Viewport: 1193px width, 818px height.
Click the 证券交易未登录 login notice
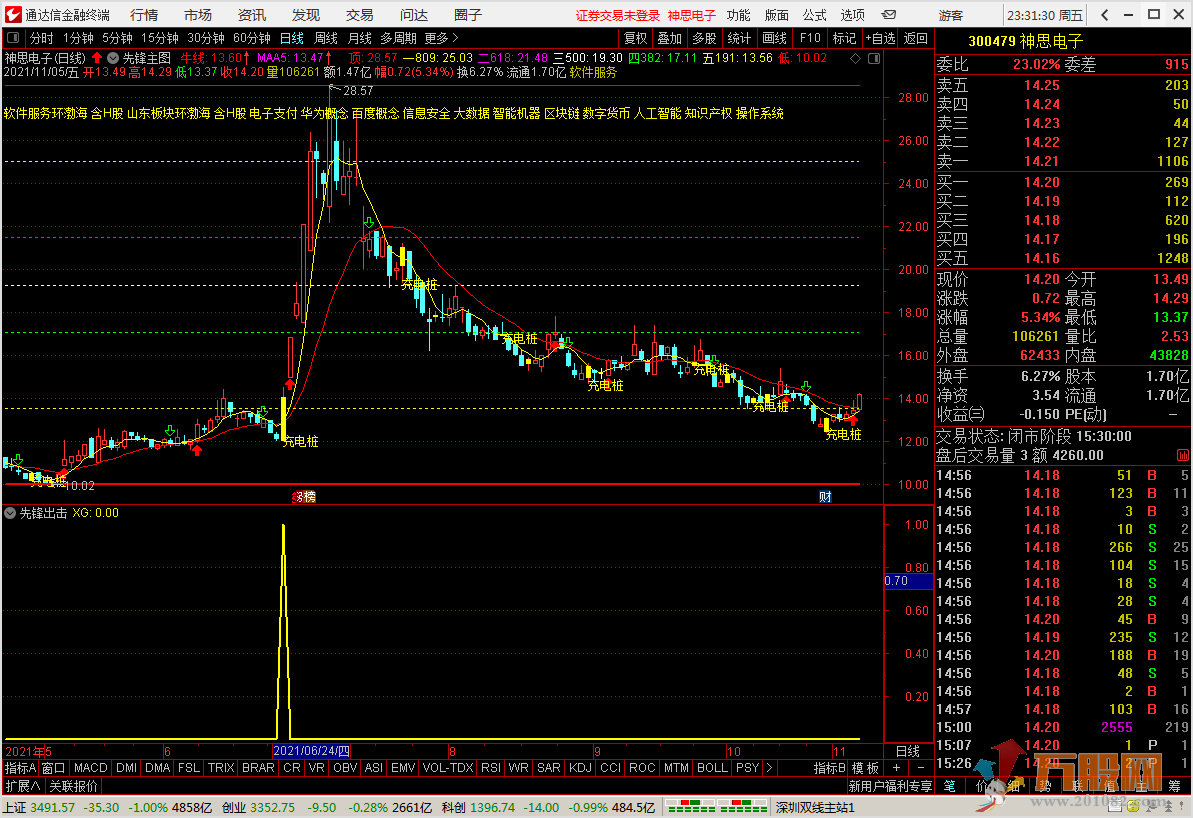tap(618, 15)
